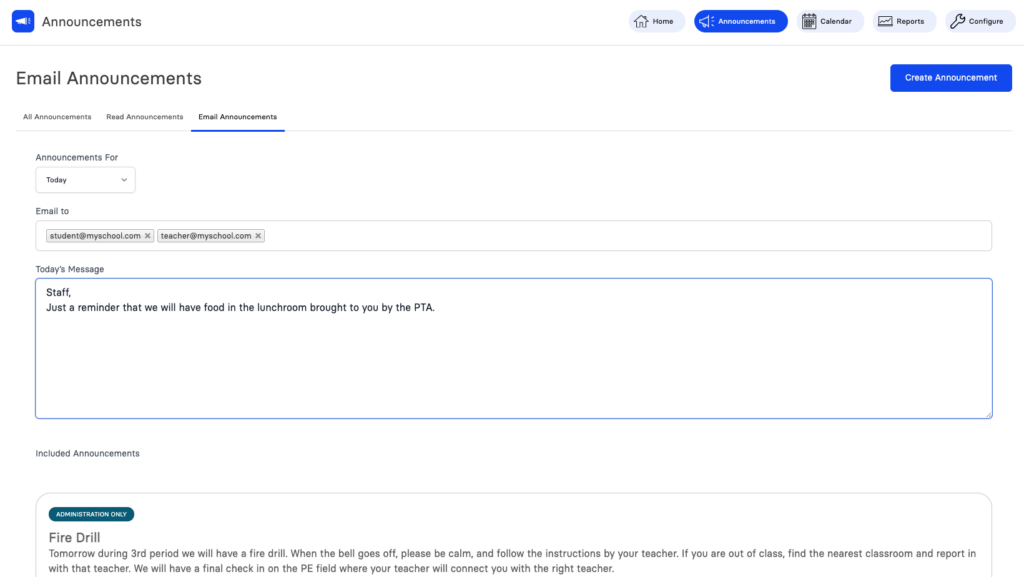This screenshot has height=577, width=1024.
Task: Navigate home using the Home icon
Action: pyautogui.click(x=641, y=20)
